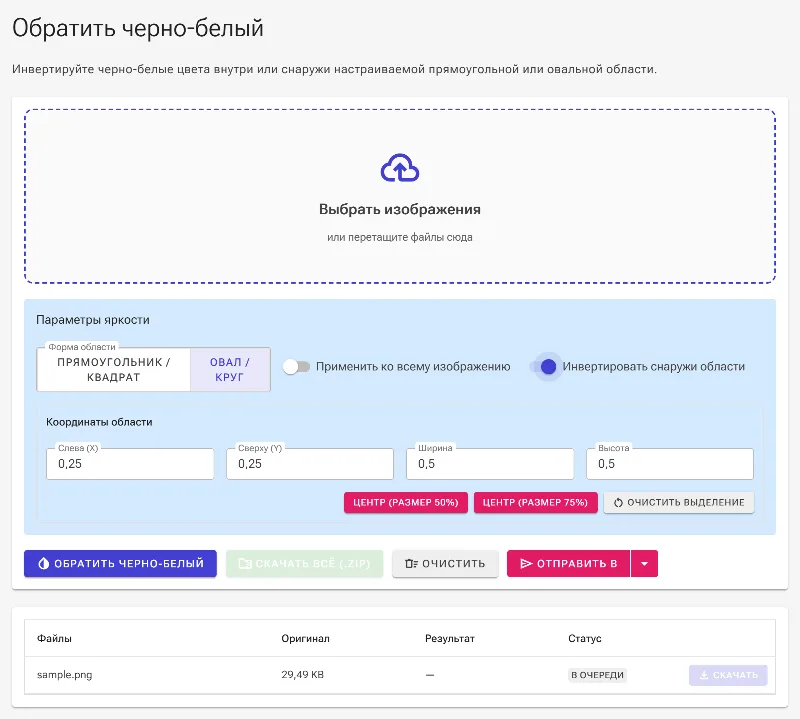Click the 'Ширина' input field
Viewport: 800px width, 719px height.
[490, 464]
